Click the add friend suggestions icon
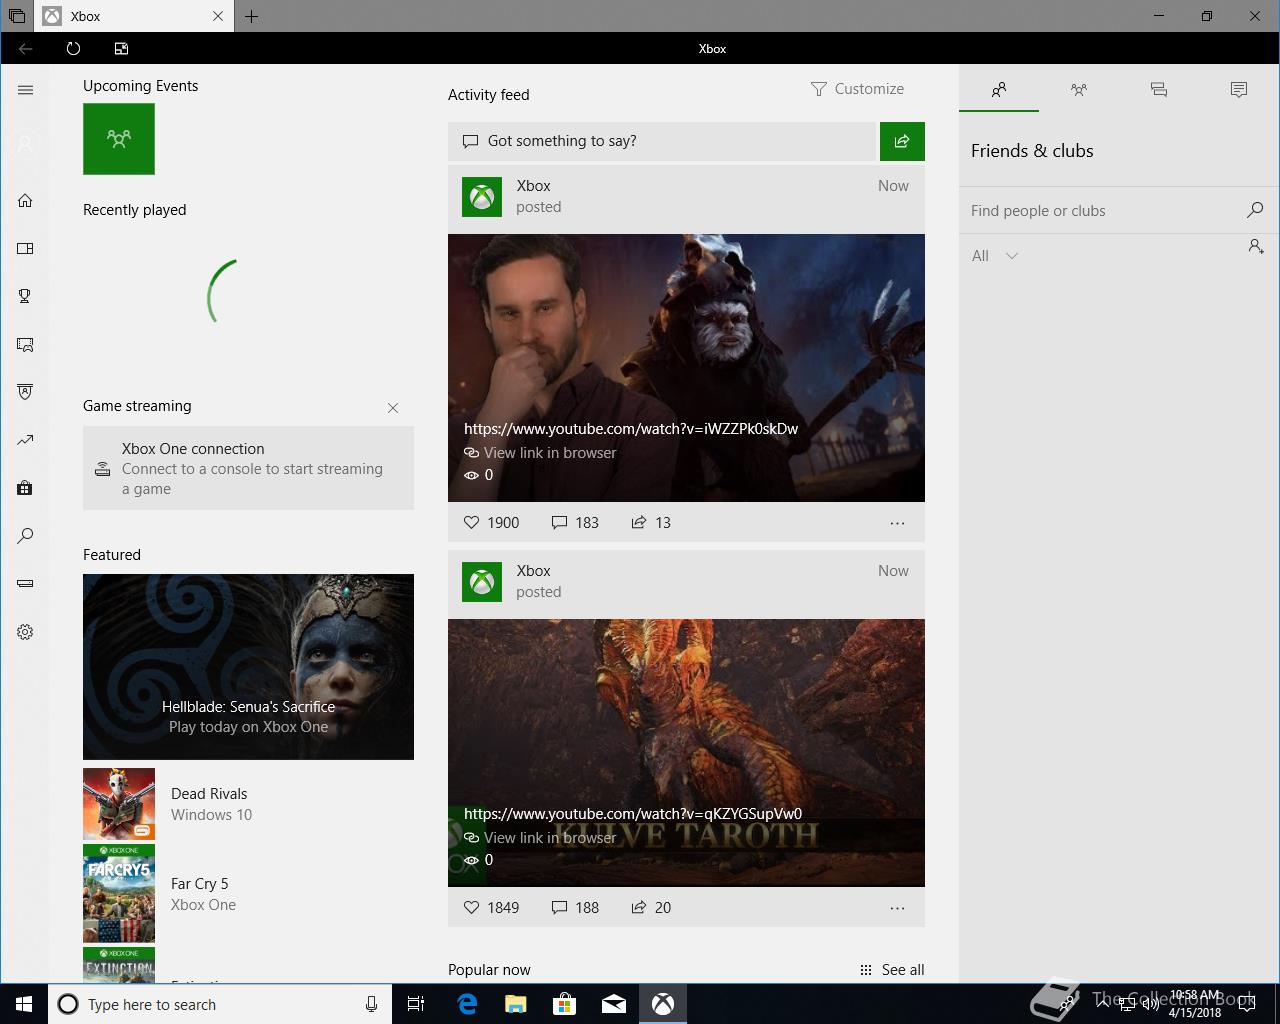Image resolution: width=1280 pixels, height=1024 pixels. 1256,246
